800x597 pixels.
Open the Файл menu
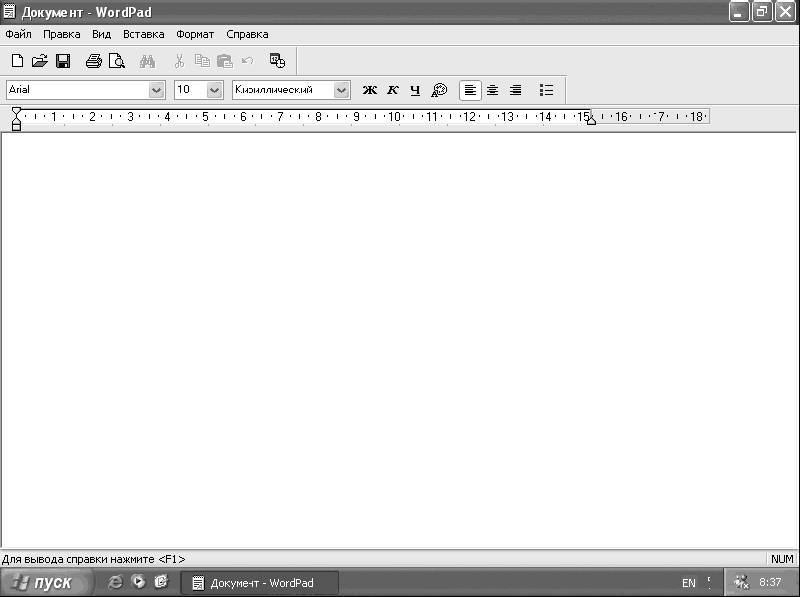coord(18,34)
